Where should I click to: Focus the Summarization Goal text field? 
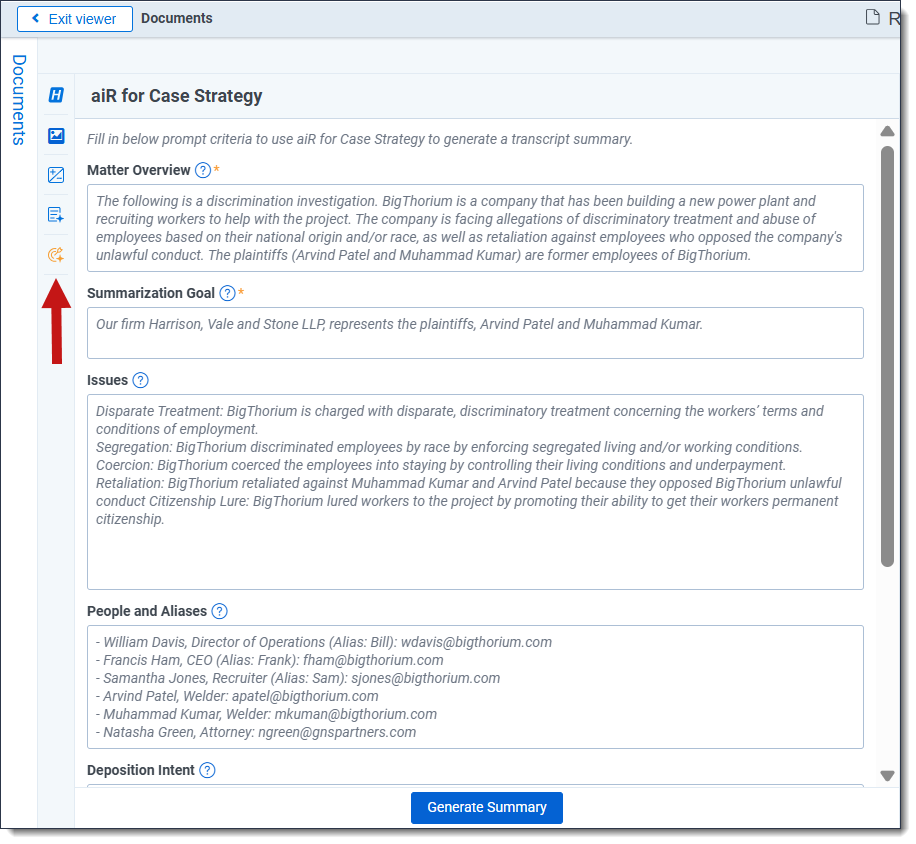(x=475, y=333)
